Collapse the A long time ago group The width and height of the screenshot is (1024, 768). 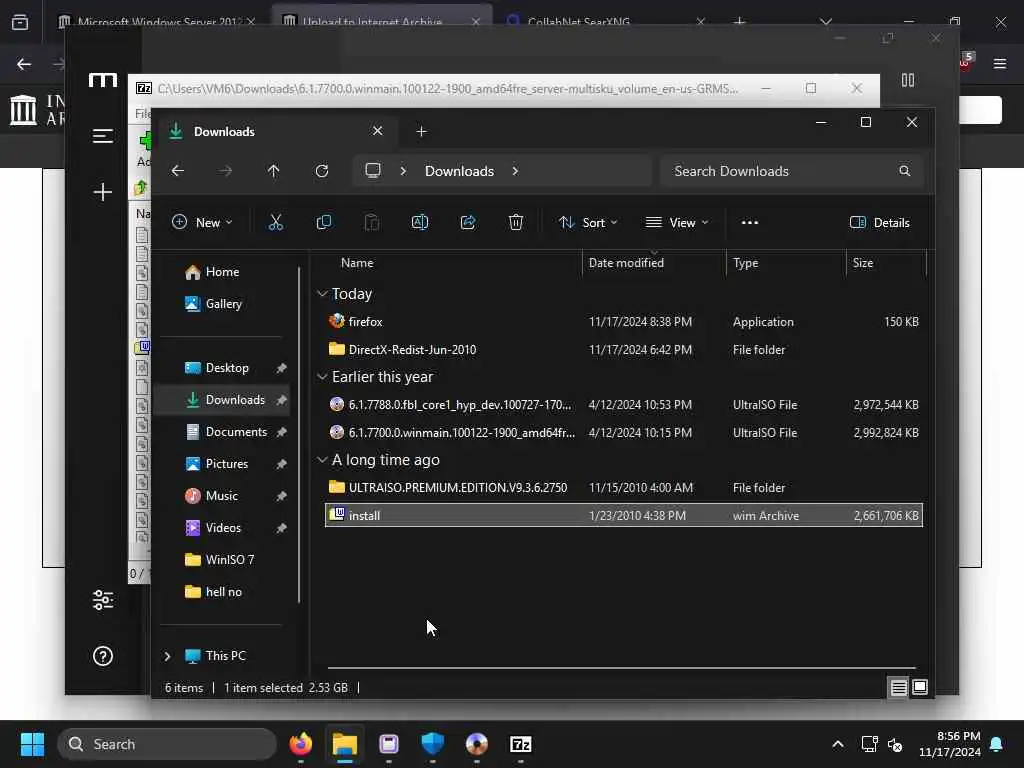tap(322, 460)
